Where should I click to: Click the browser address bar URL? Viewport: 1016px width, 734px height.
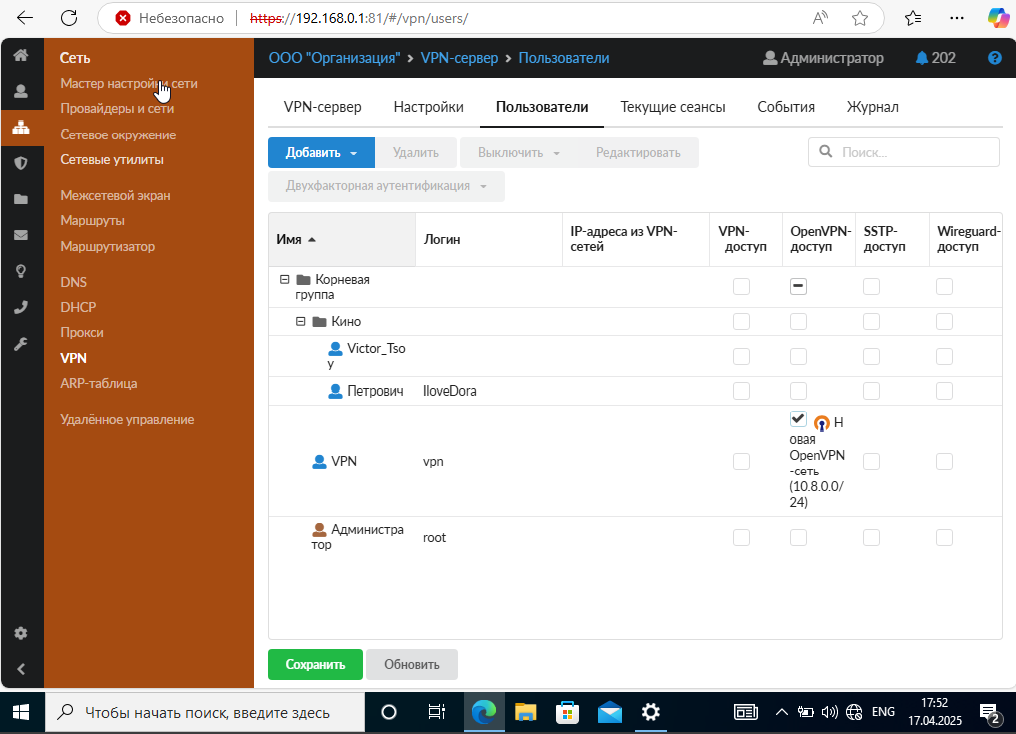tap(359, 18)
